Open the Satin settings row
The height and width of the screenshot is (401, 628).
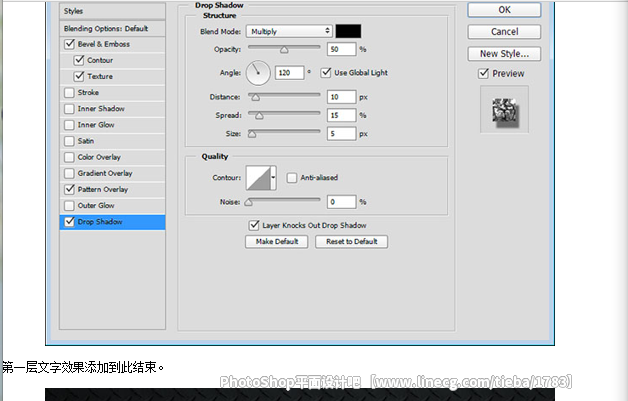pyautogui.click(x=113, y=141)
